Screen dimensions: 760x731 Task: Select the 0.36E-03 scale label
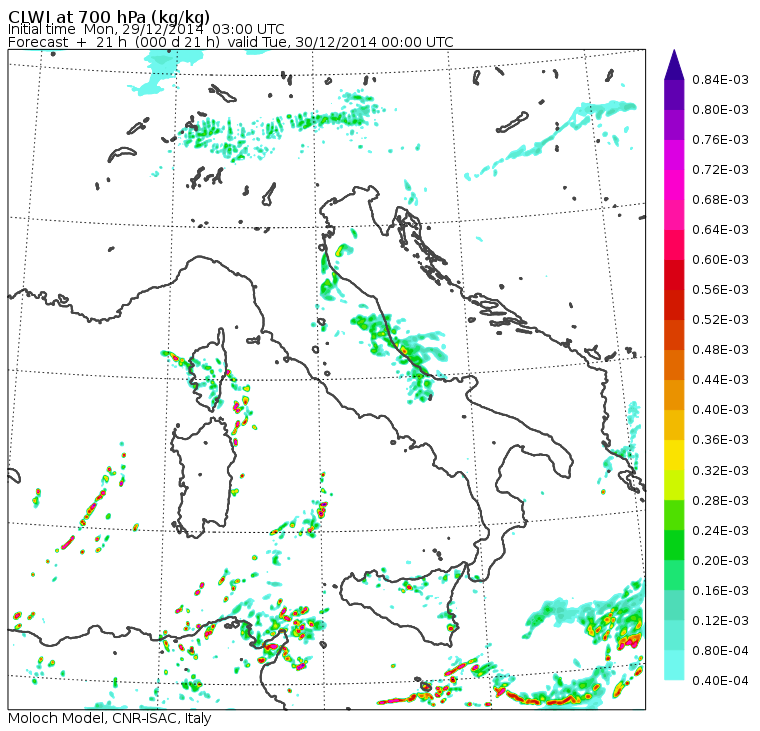[720, 440]
